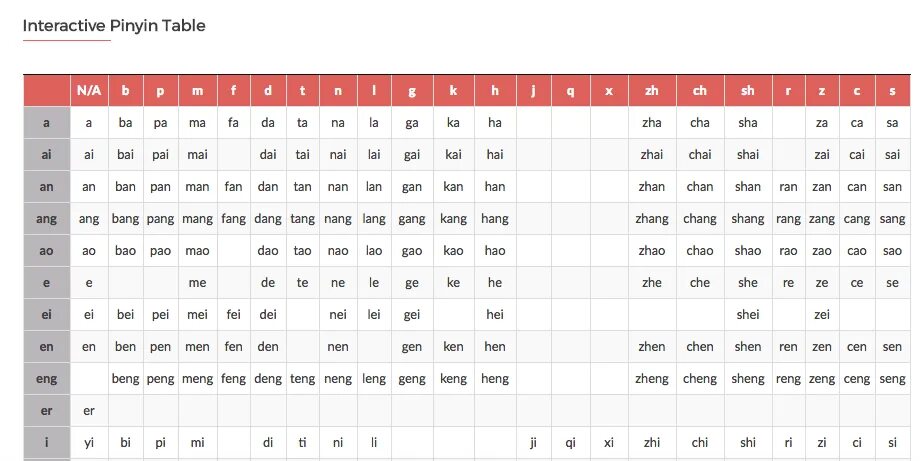
Task: Click the 'ji' syllable cell
Action: click(533, 443)
